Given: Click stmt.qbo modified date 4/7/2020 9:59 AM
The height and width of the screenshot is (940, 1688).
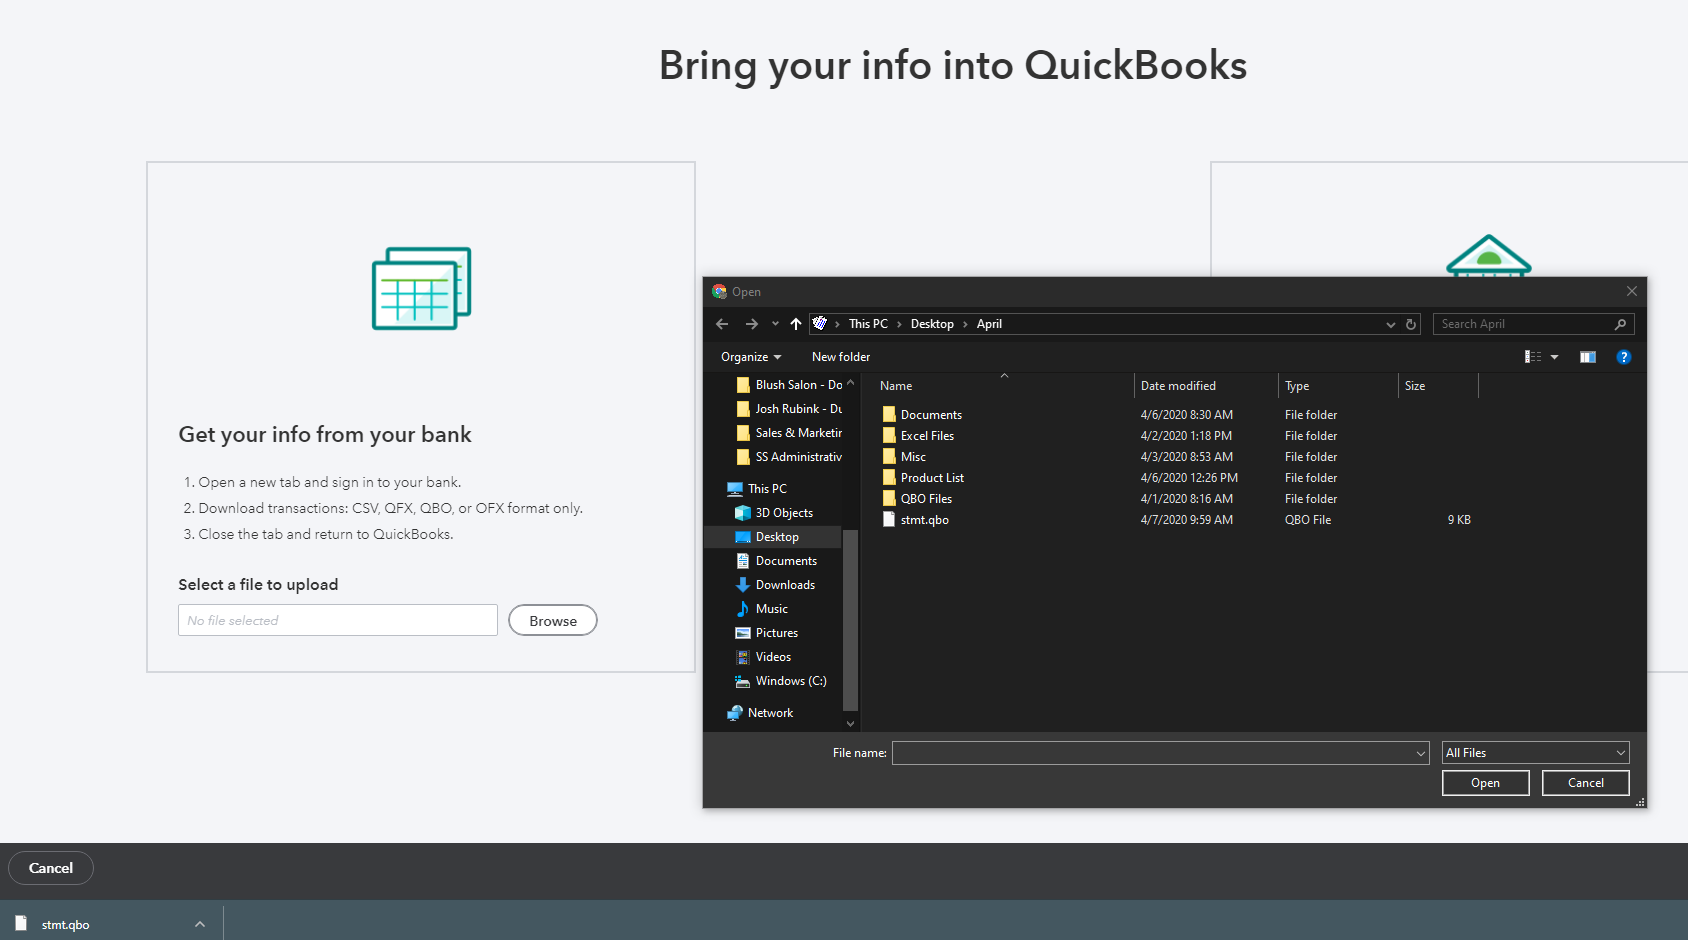Looking at the screenshot, I should coord(1187,520).
